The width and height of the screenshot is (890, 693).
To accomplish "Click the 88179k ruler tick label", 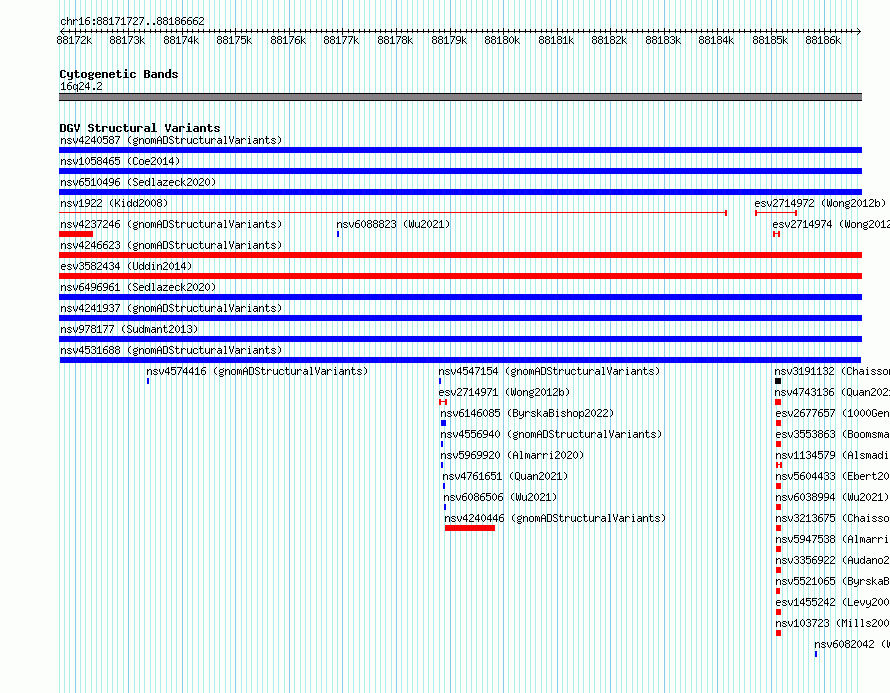I will tap(449, 40).
